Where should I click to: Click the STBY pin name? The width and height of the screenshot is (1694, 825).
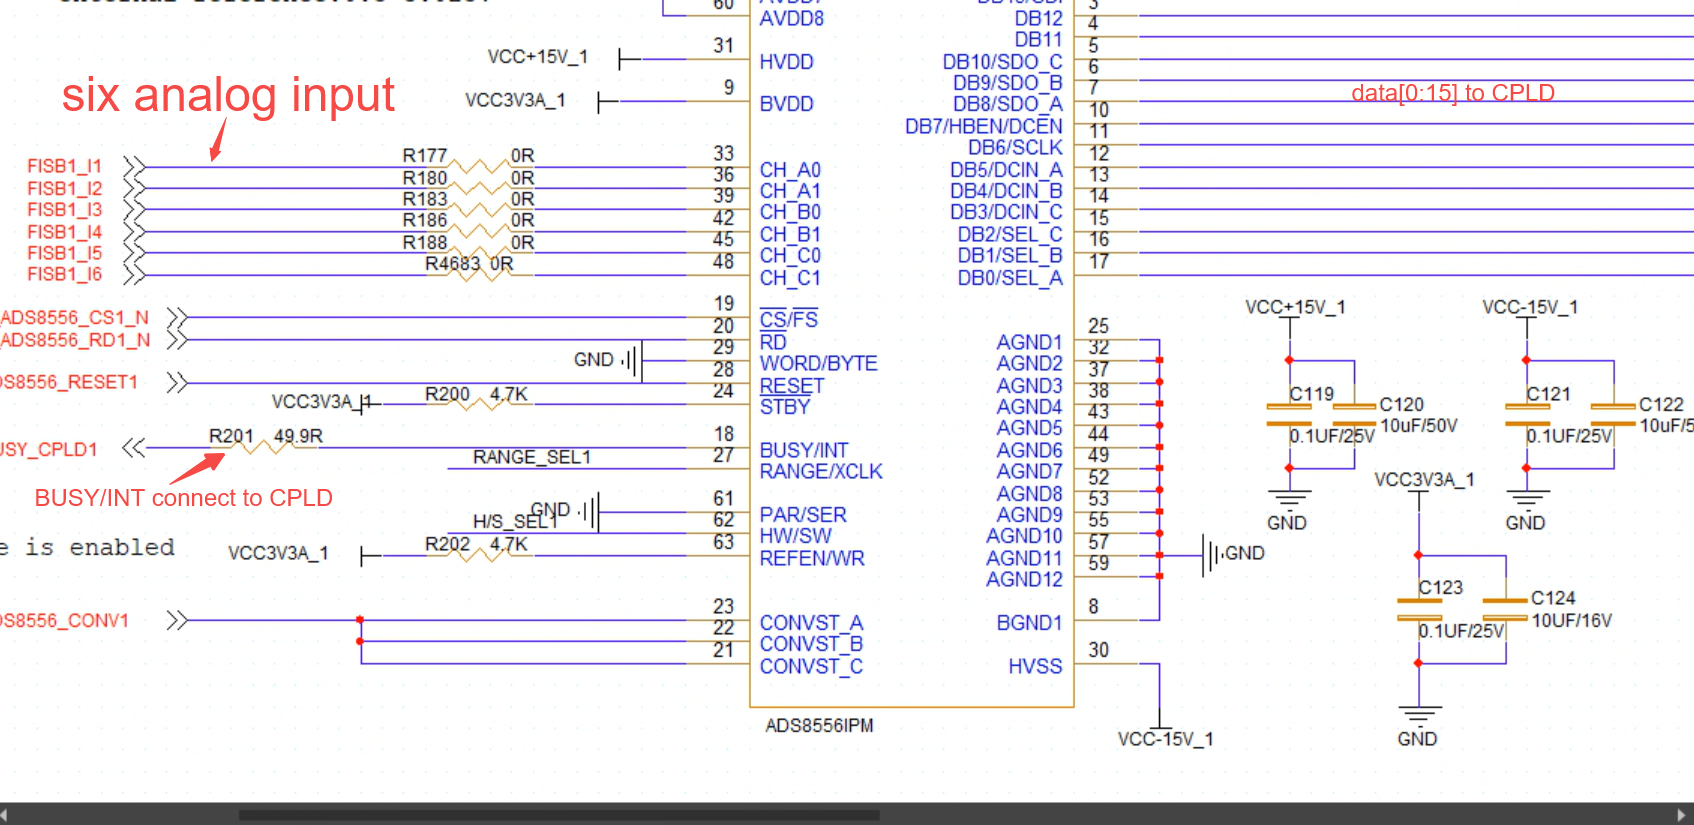[785, 407]
